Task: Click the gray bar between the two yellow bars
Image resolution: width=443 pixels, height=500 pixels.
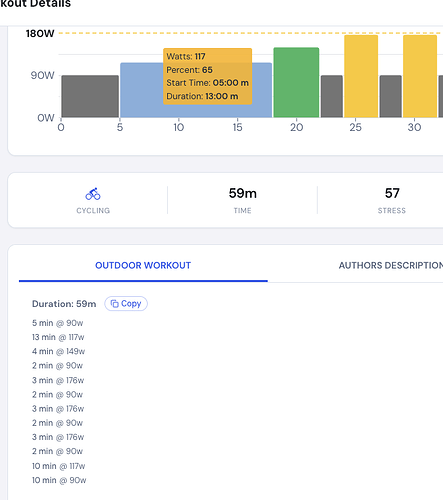Action: [391, 96]
